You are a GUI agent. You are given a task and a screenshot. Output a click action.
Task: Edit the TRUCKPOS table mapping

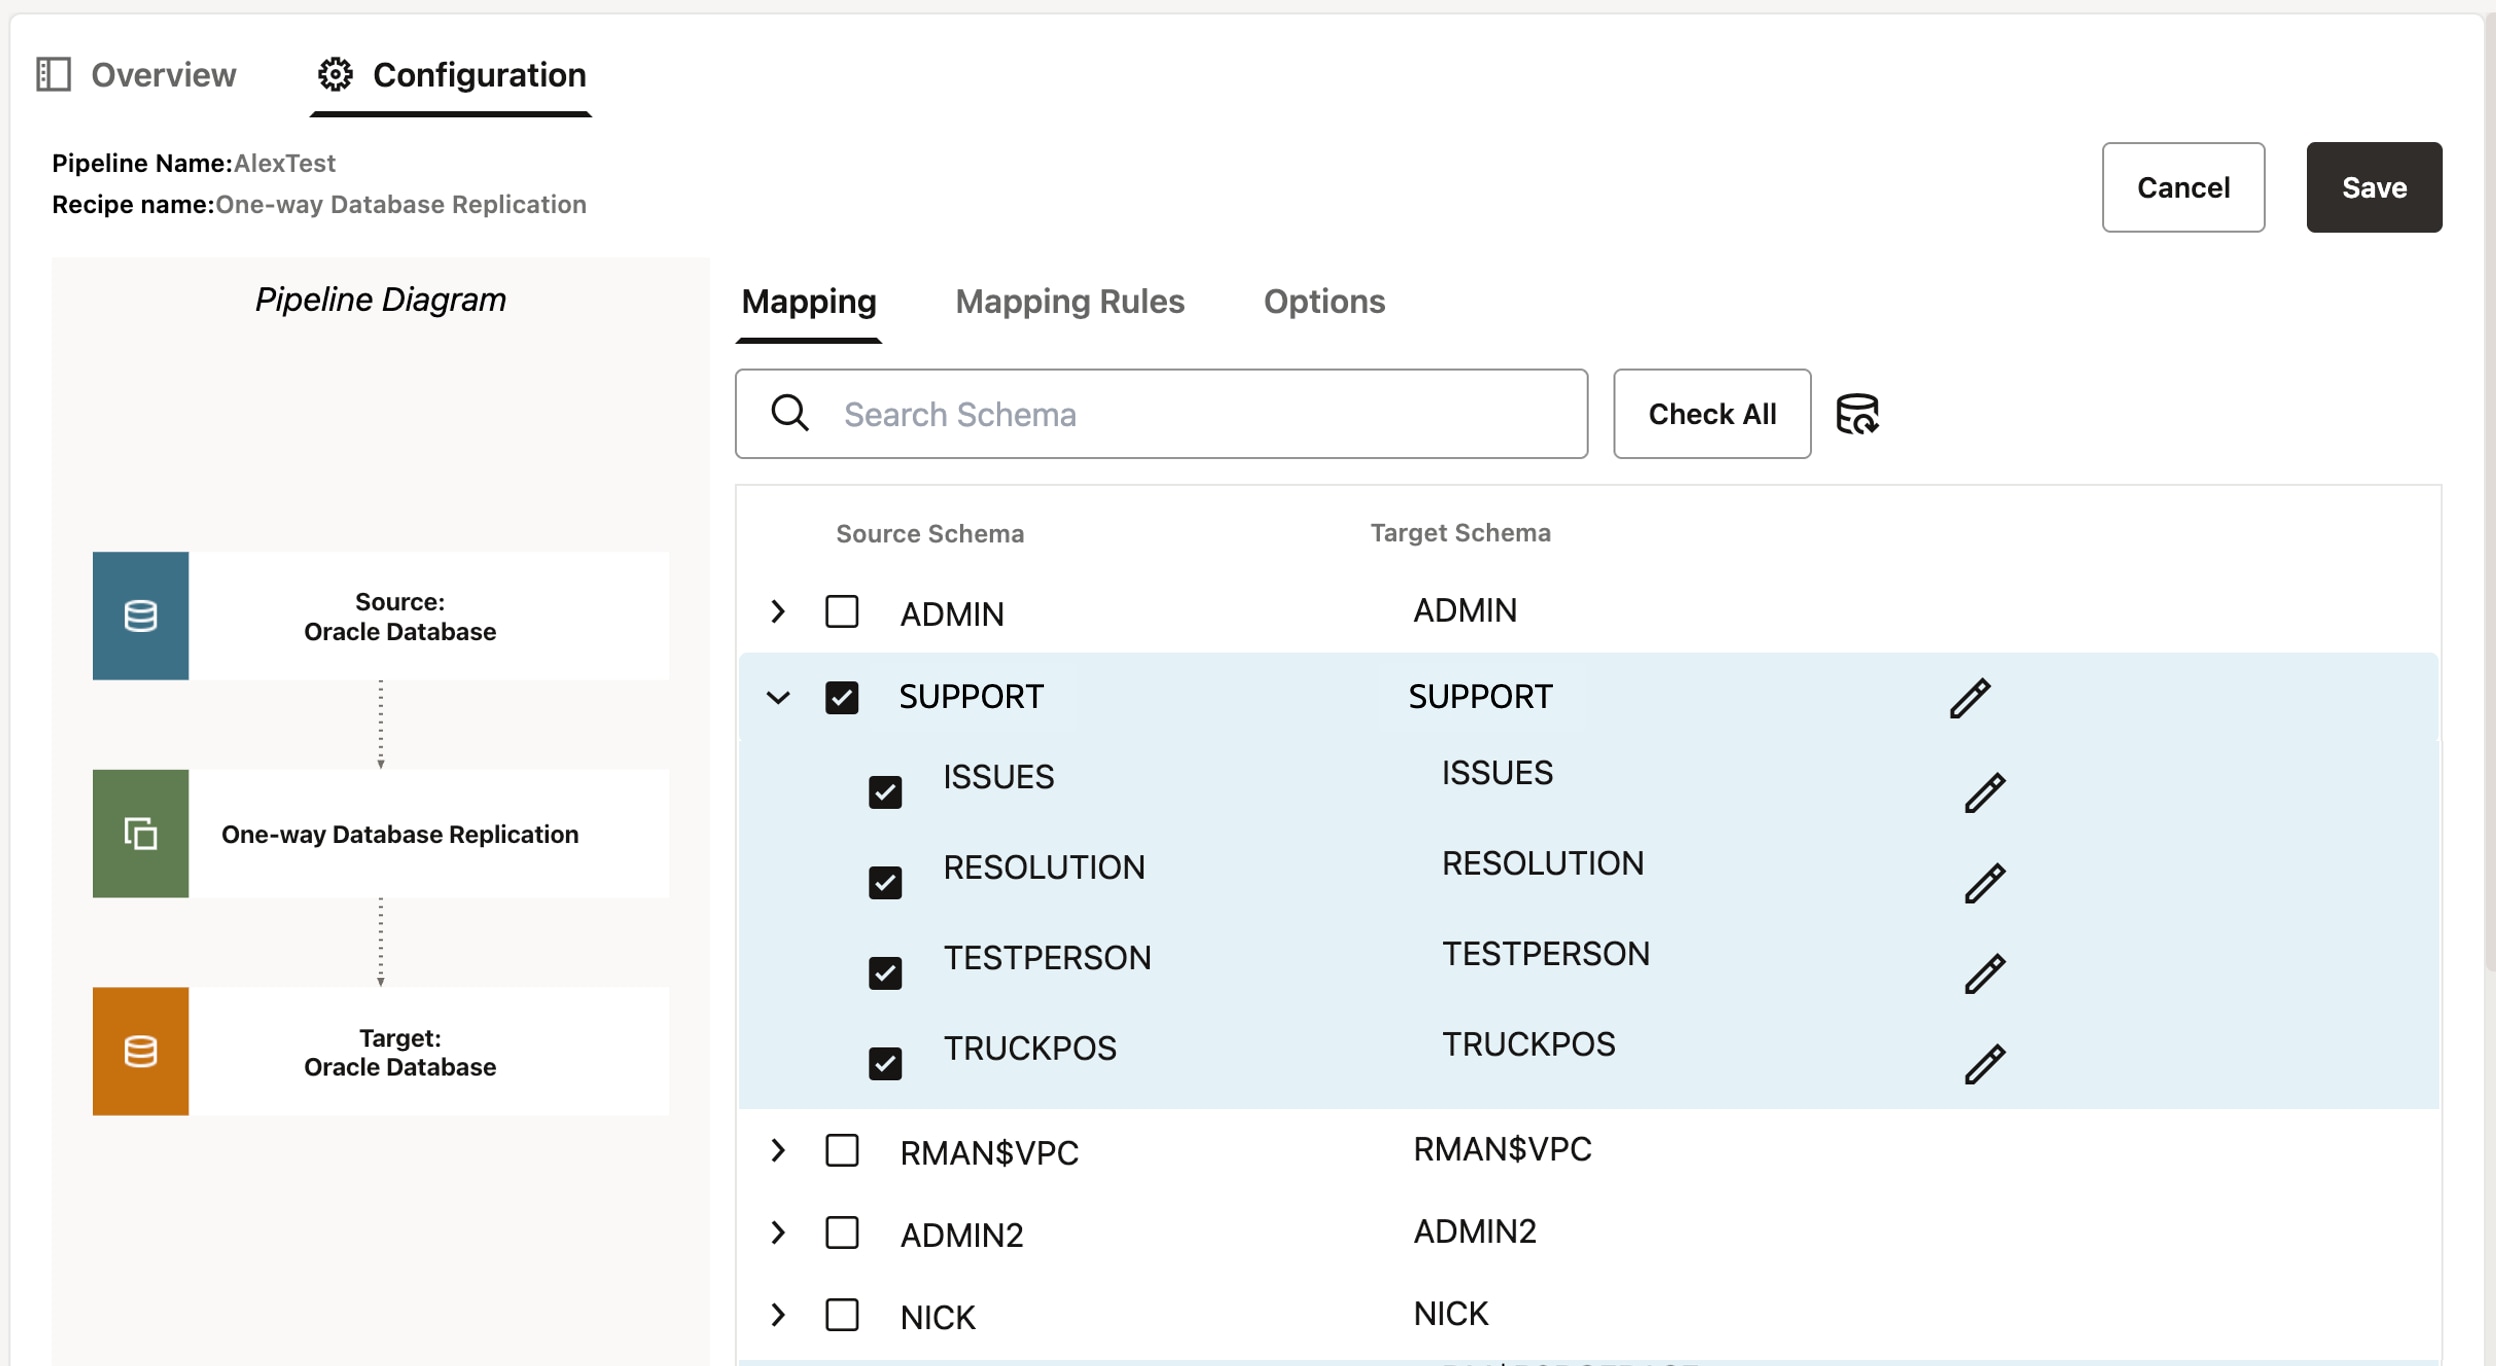1984,1064
